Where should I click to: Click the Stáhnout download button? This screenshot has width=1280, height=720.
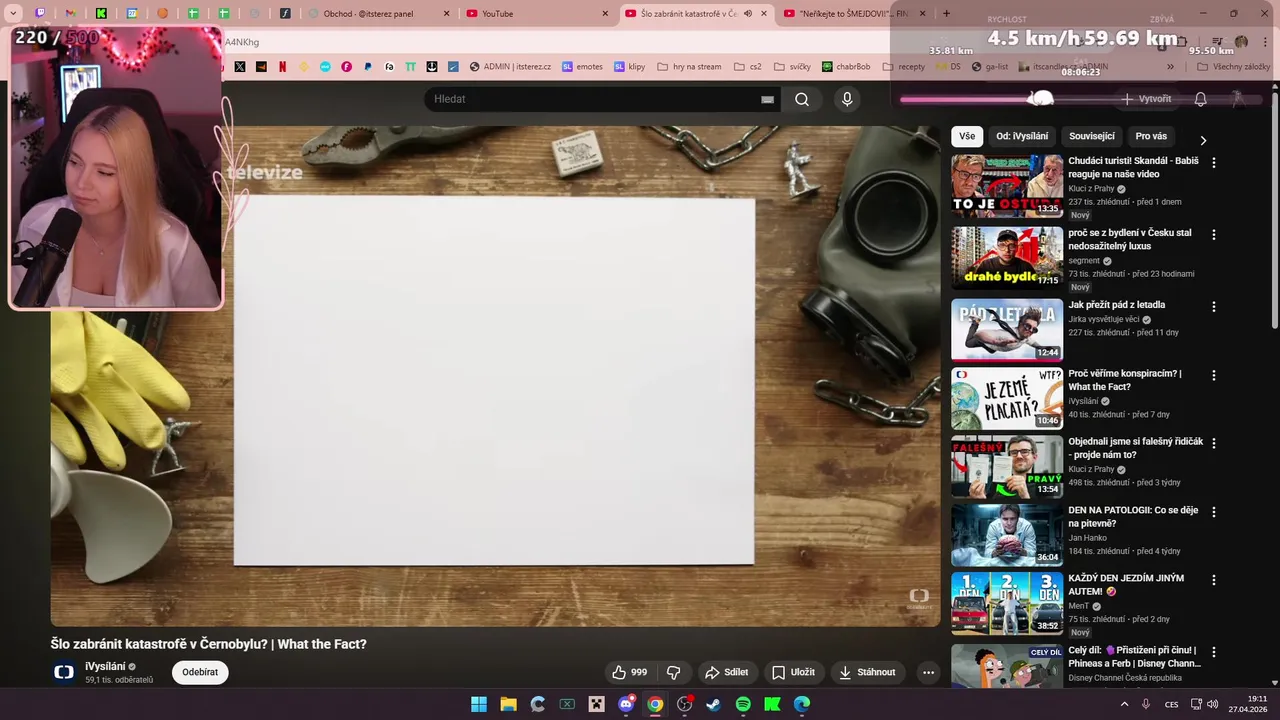(x=867, y=672)
